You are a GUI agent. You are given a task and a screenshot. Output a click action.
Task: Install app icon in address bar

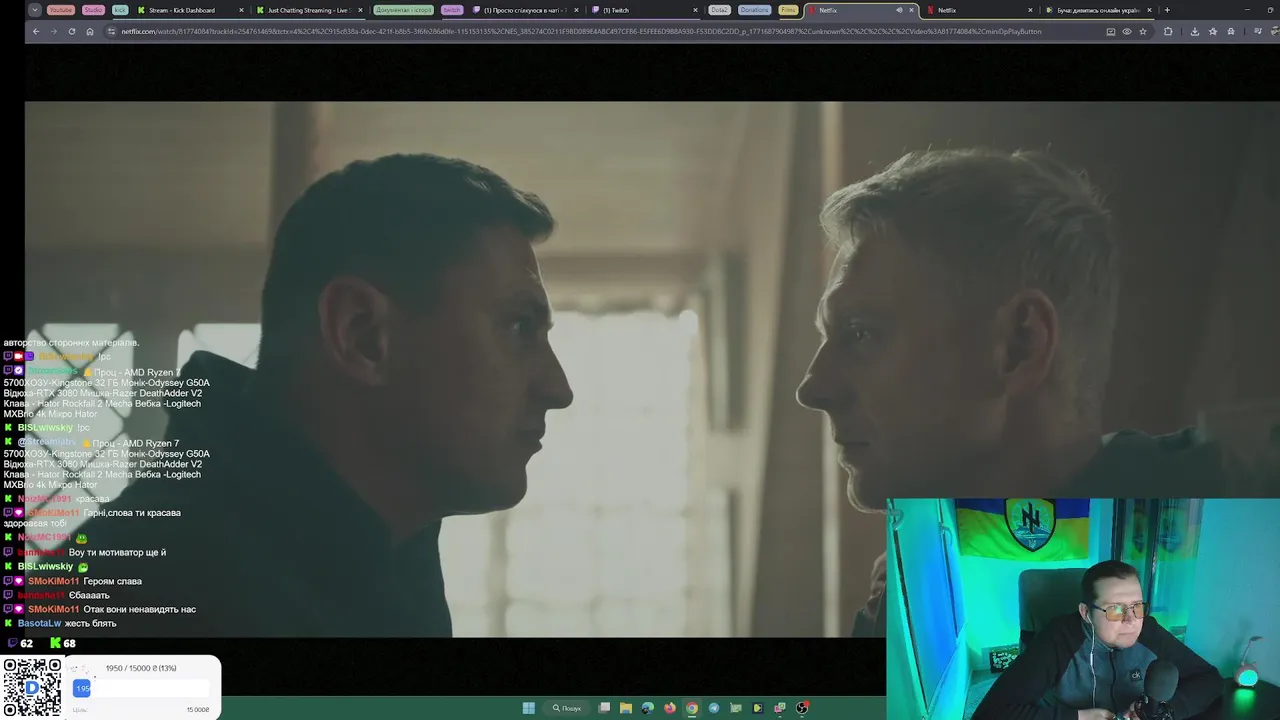tap(1111, 31)
